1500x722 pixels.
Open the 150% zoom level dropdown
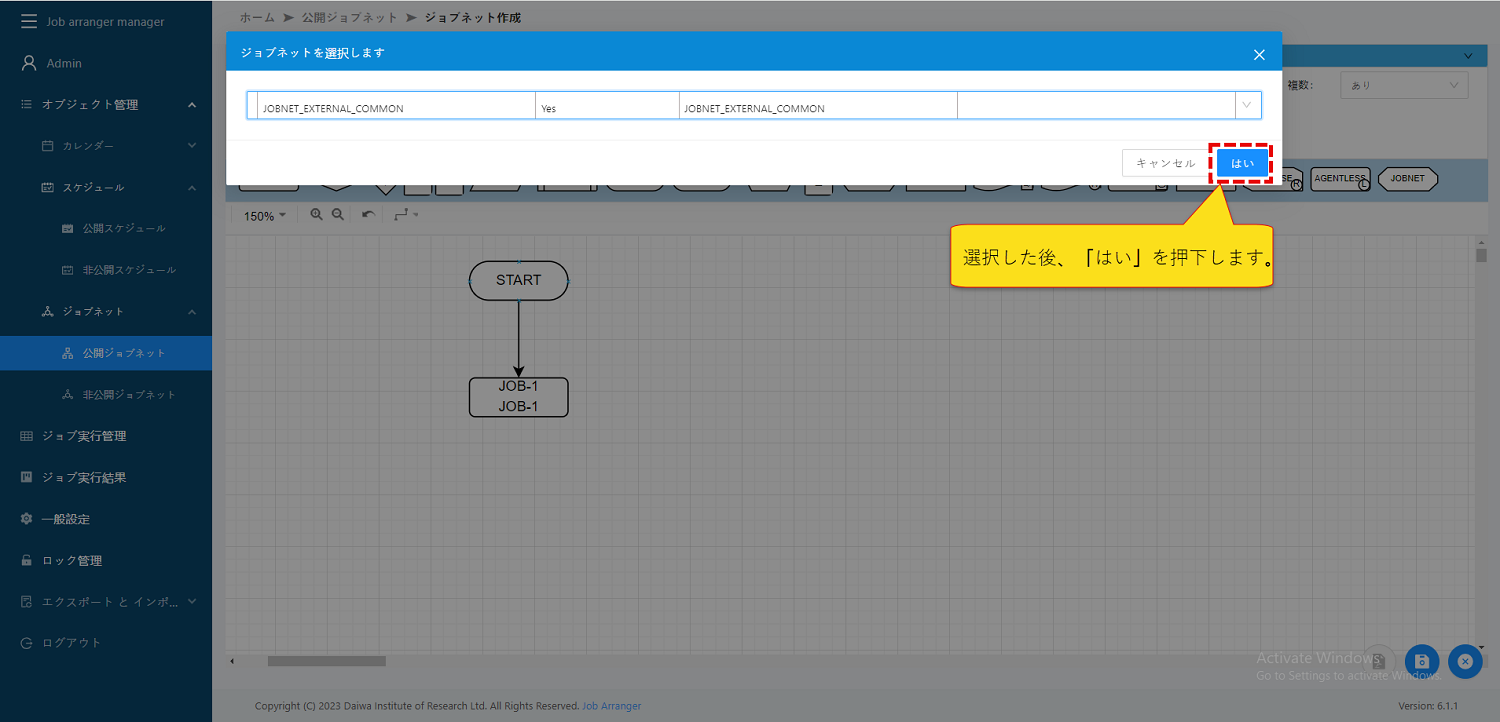[265, 216]
